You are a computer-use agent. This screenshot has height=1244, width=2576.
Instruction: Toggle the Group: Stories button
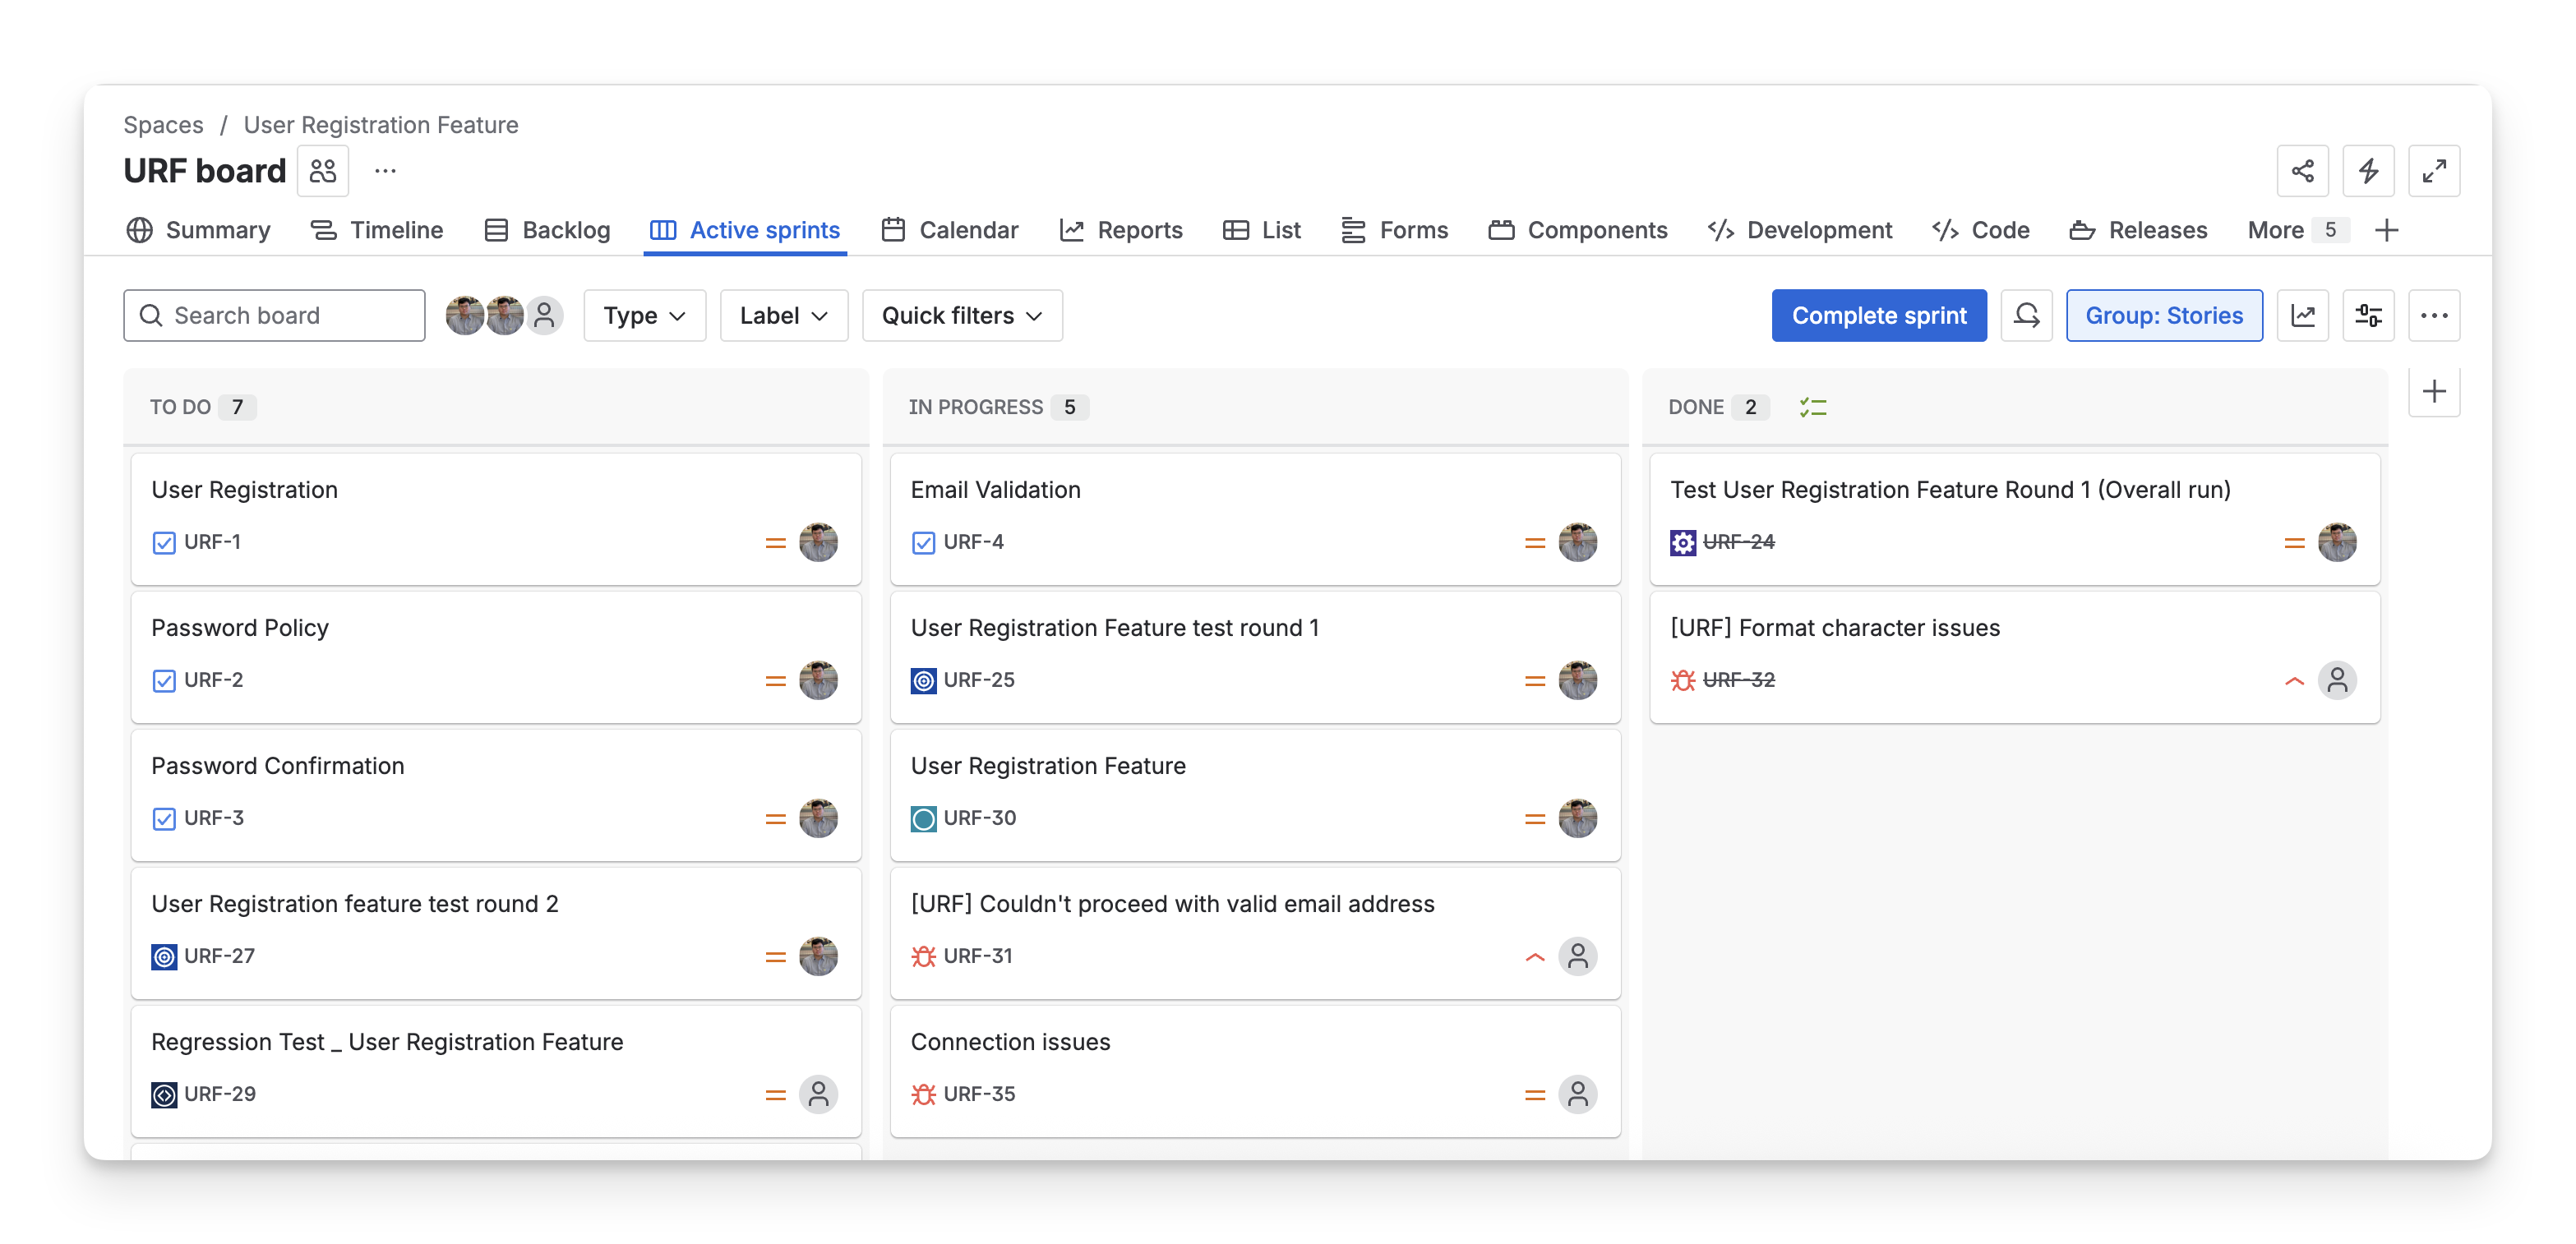(2163, 316)
